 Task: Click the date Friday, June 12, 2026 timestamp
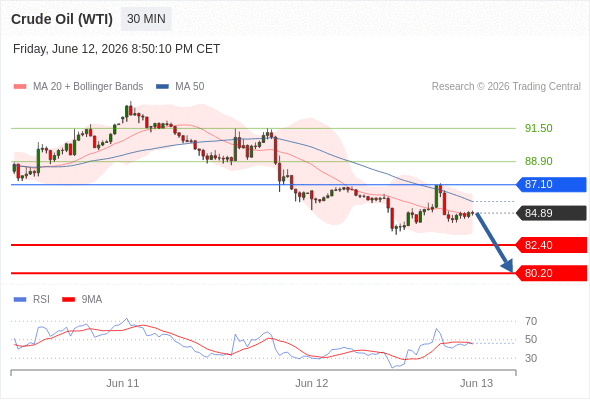pos(116,49)
